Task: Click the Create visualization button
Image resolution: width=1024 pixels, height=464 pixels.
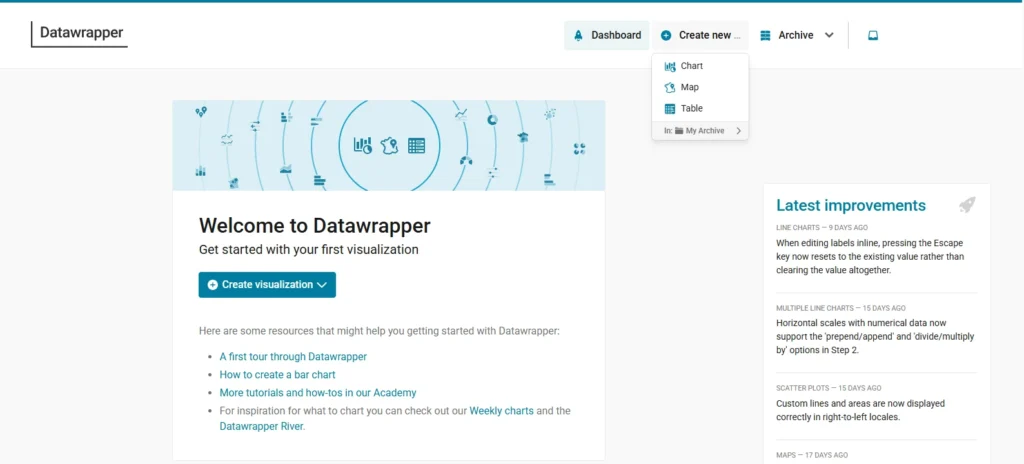Action: point(267,285)
